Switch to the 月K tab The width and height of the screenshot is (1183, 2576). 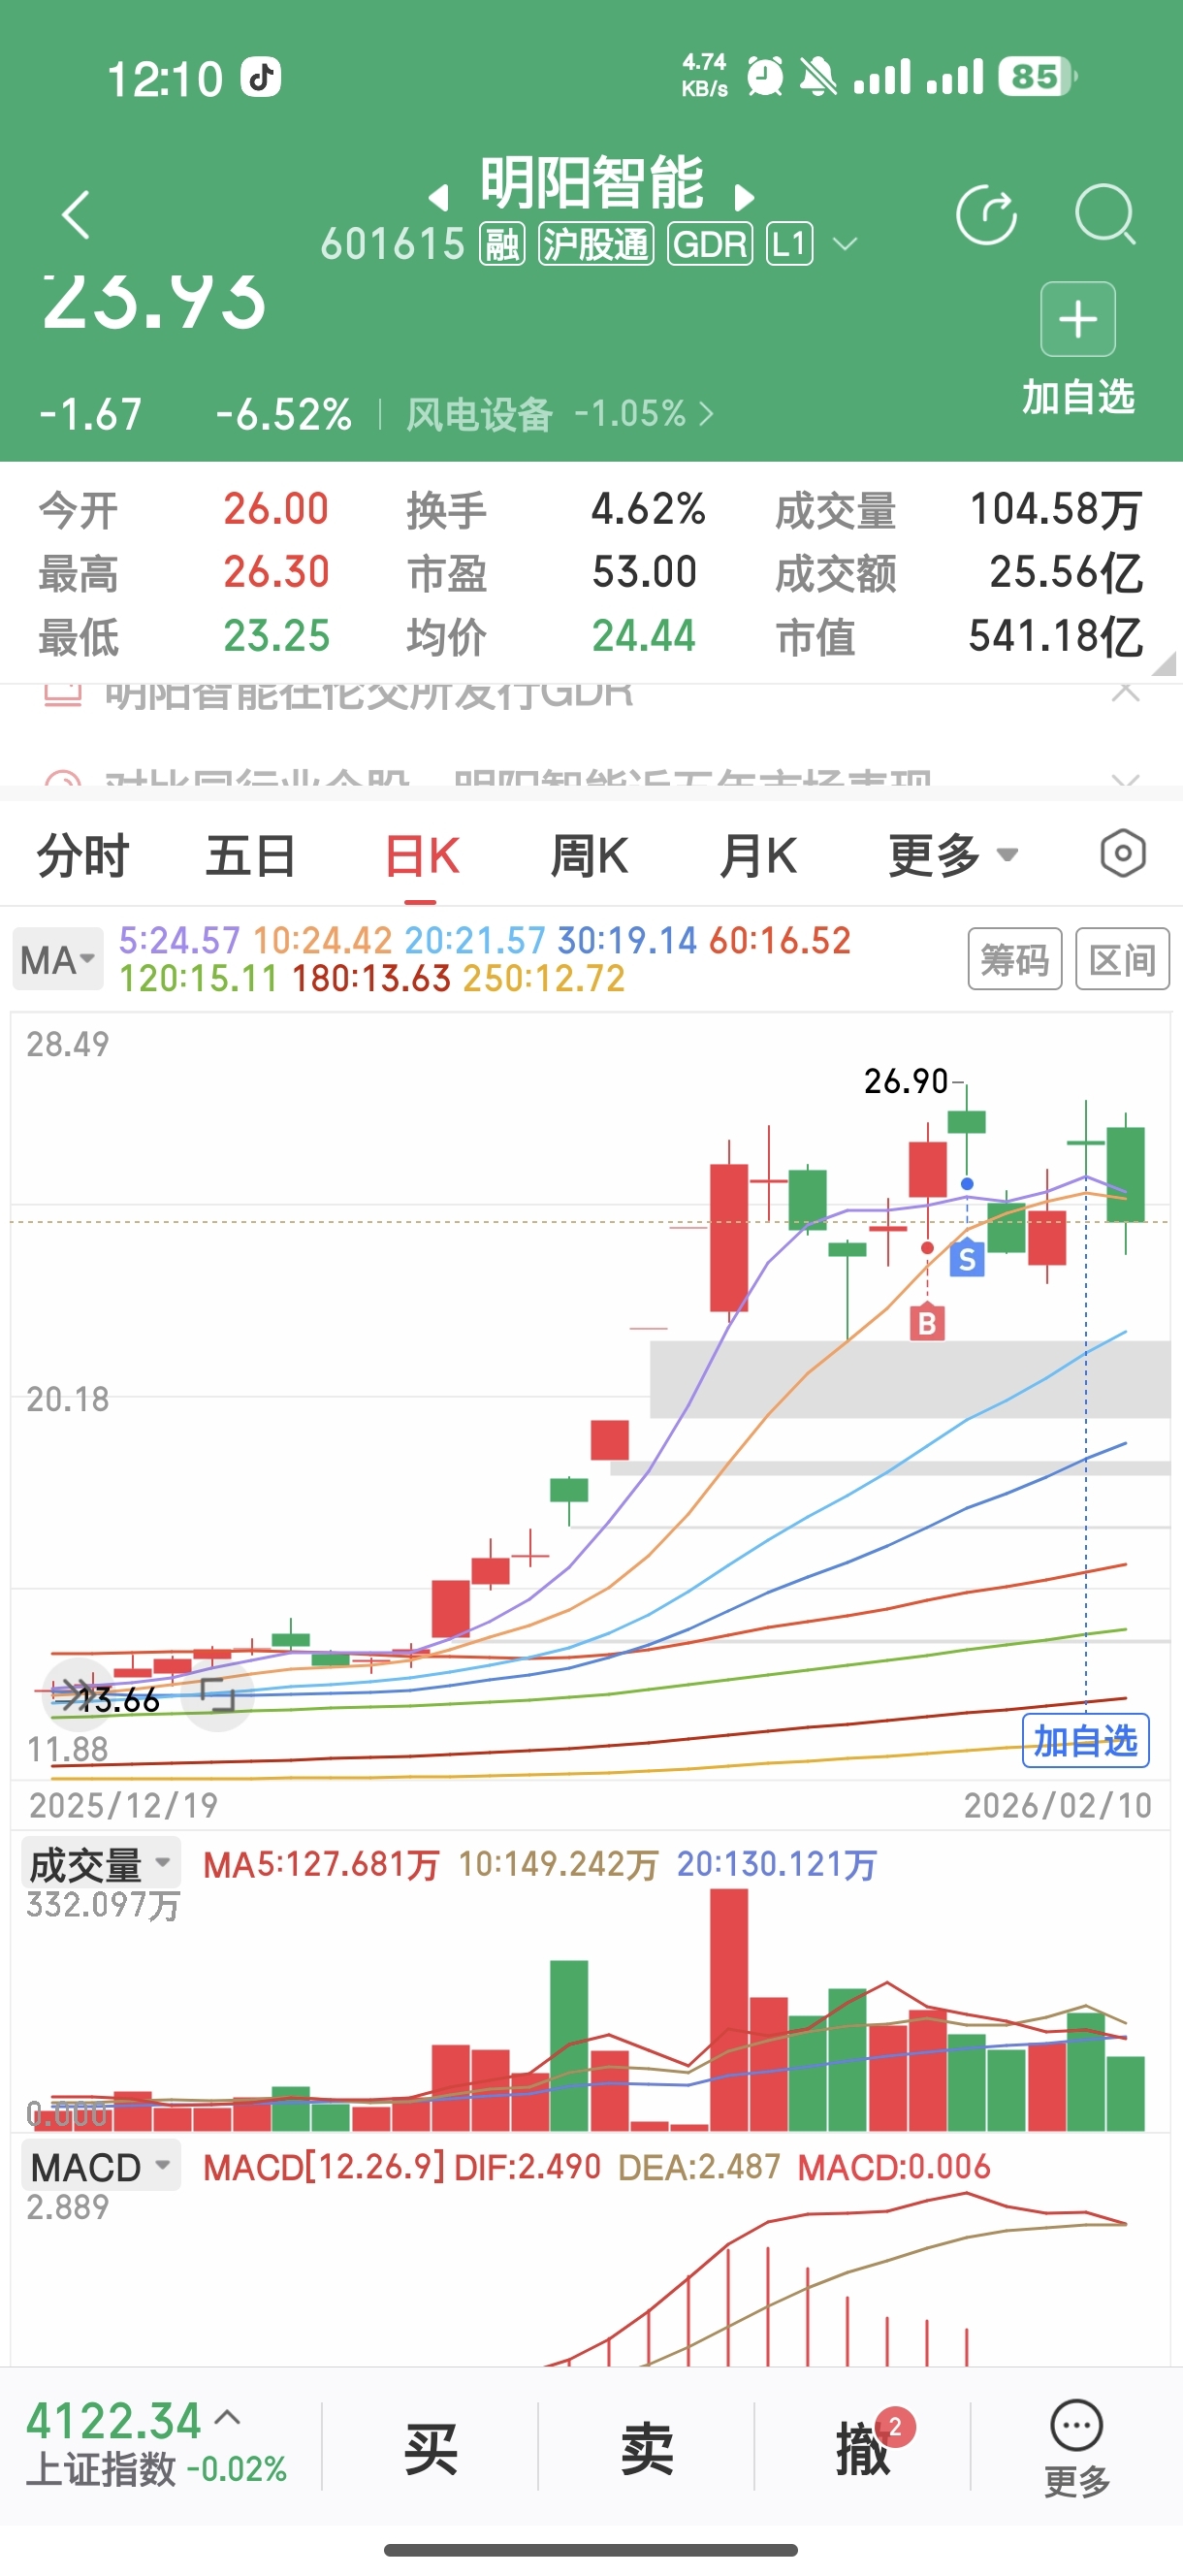[758, 856]
